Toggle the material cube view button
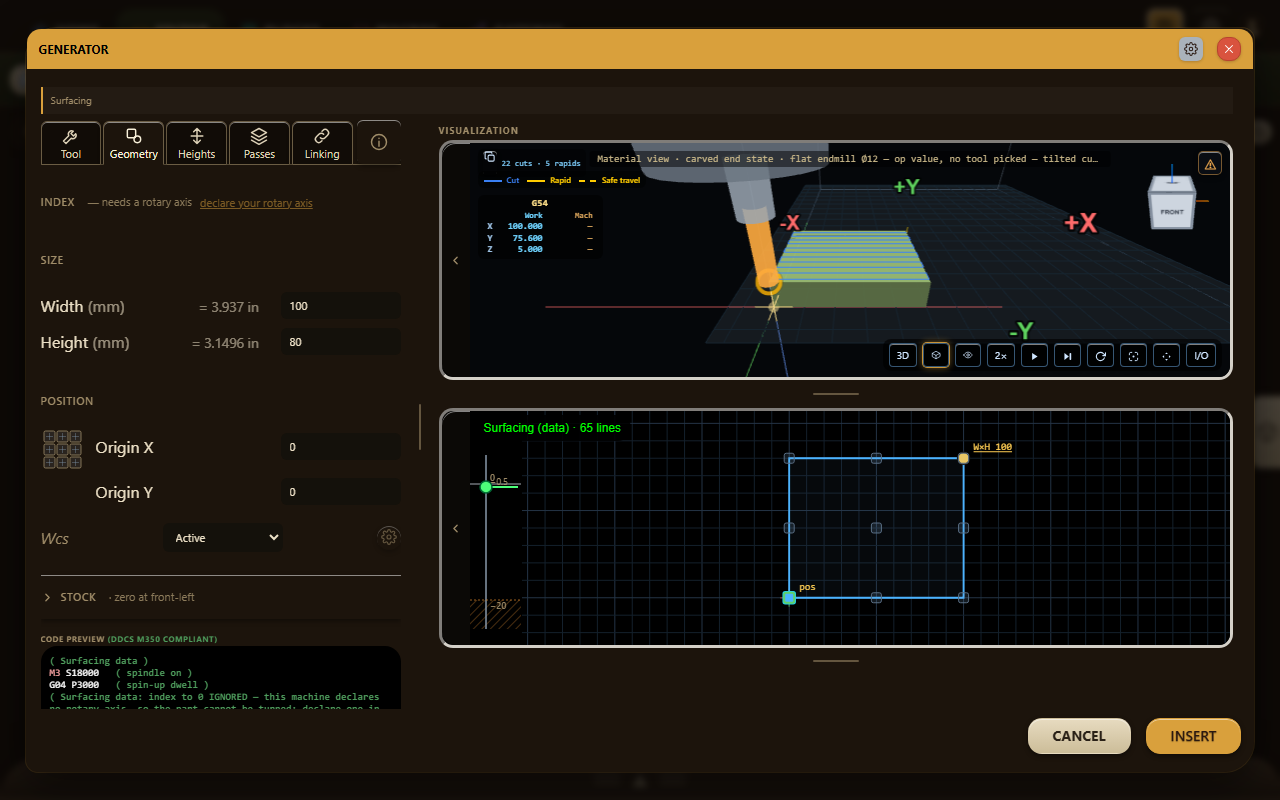1280x800 pixels. tap(936, 355)
